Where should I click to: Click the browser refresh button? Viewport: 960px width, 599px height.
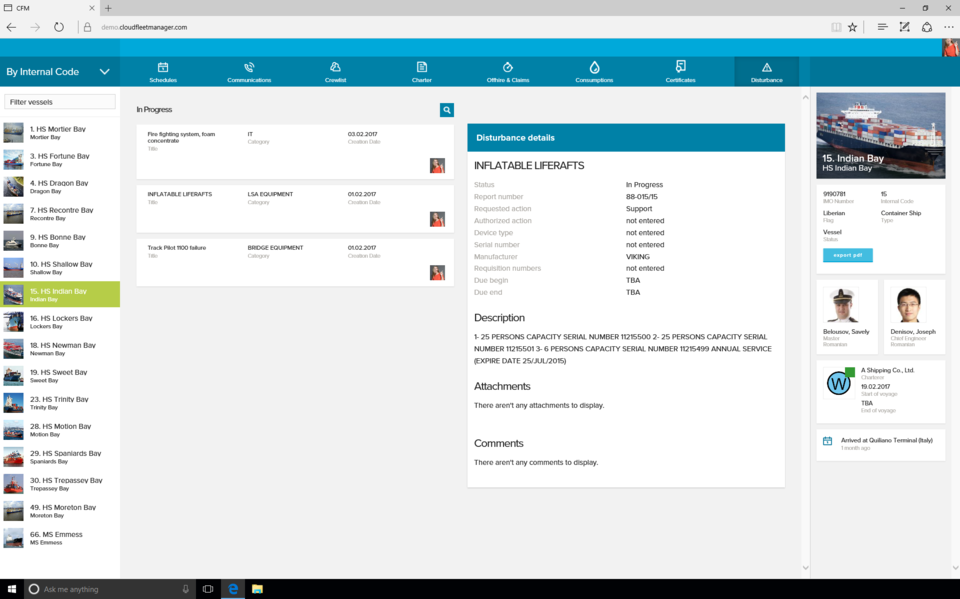pyautogui.click(x=59, y=27)
